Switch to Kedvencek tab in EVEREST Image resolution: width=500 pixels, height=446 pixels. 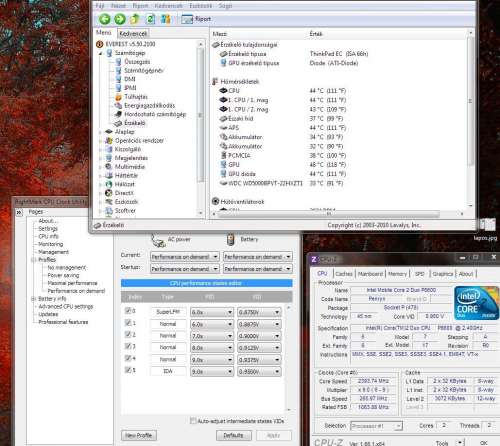pyautogui.click(x=133, y=34)
